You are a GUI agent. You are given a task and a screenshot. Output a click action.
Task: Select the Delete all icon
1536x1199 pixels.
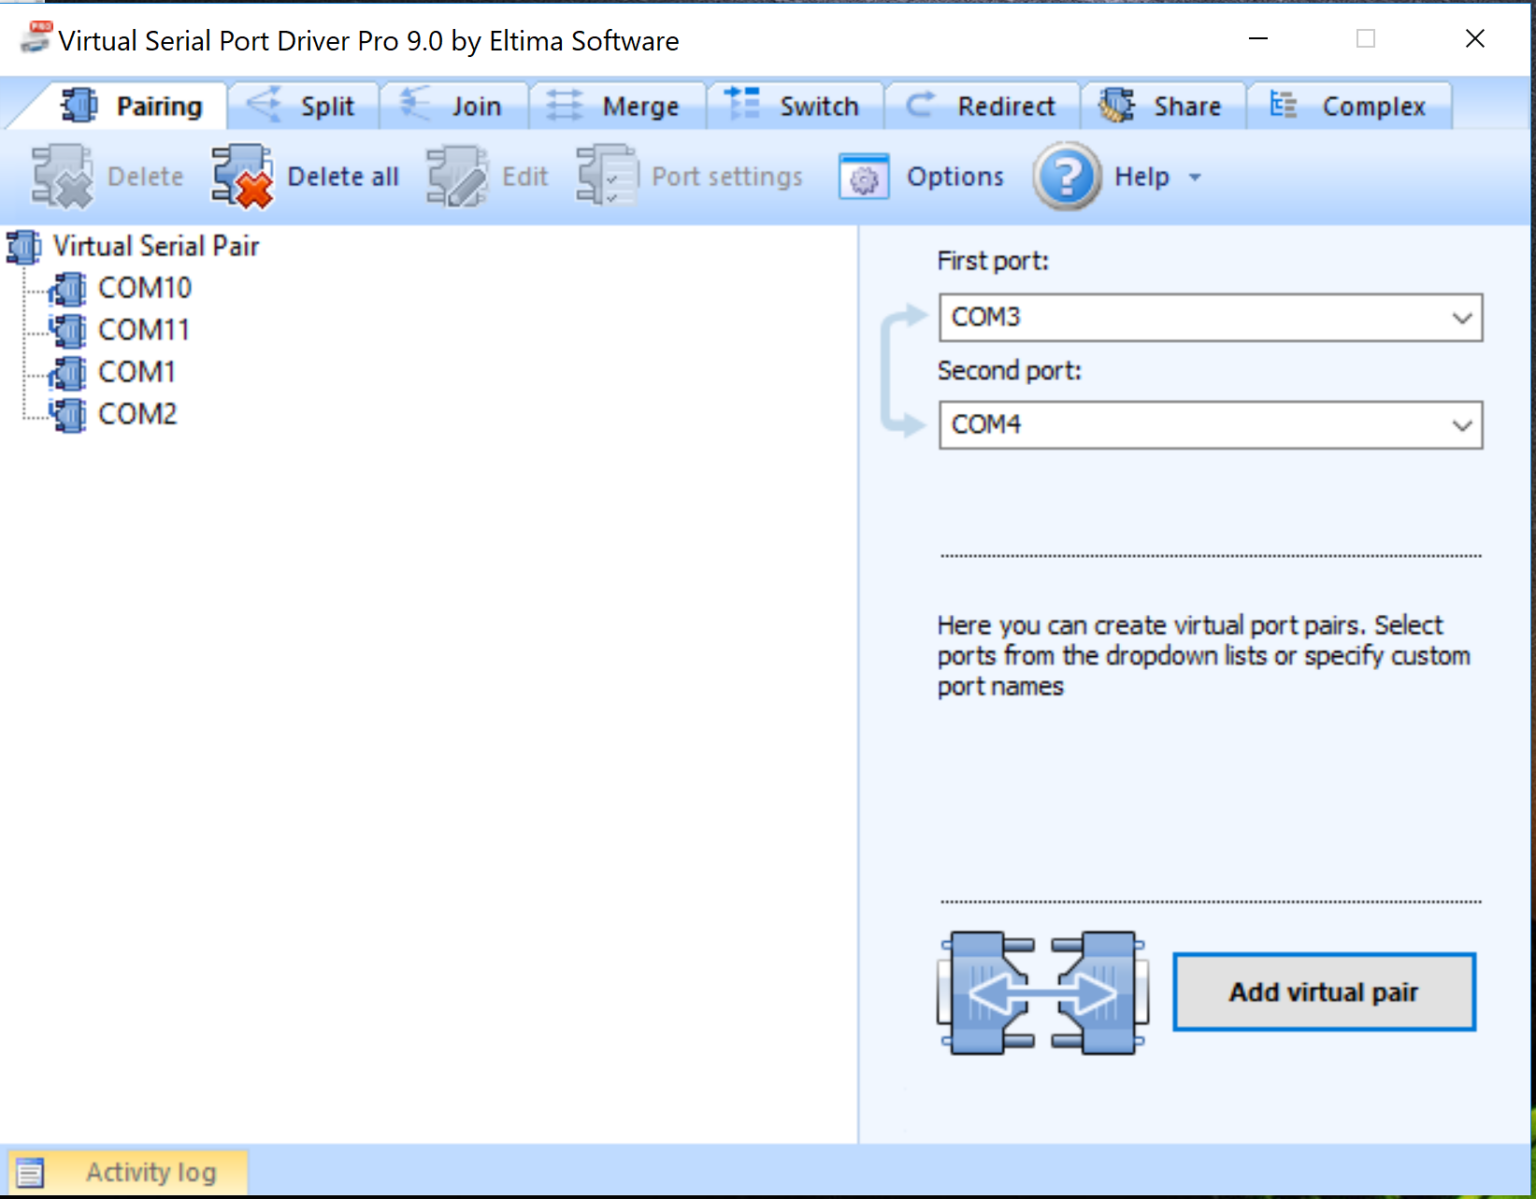click(241, 176)
